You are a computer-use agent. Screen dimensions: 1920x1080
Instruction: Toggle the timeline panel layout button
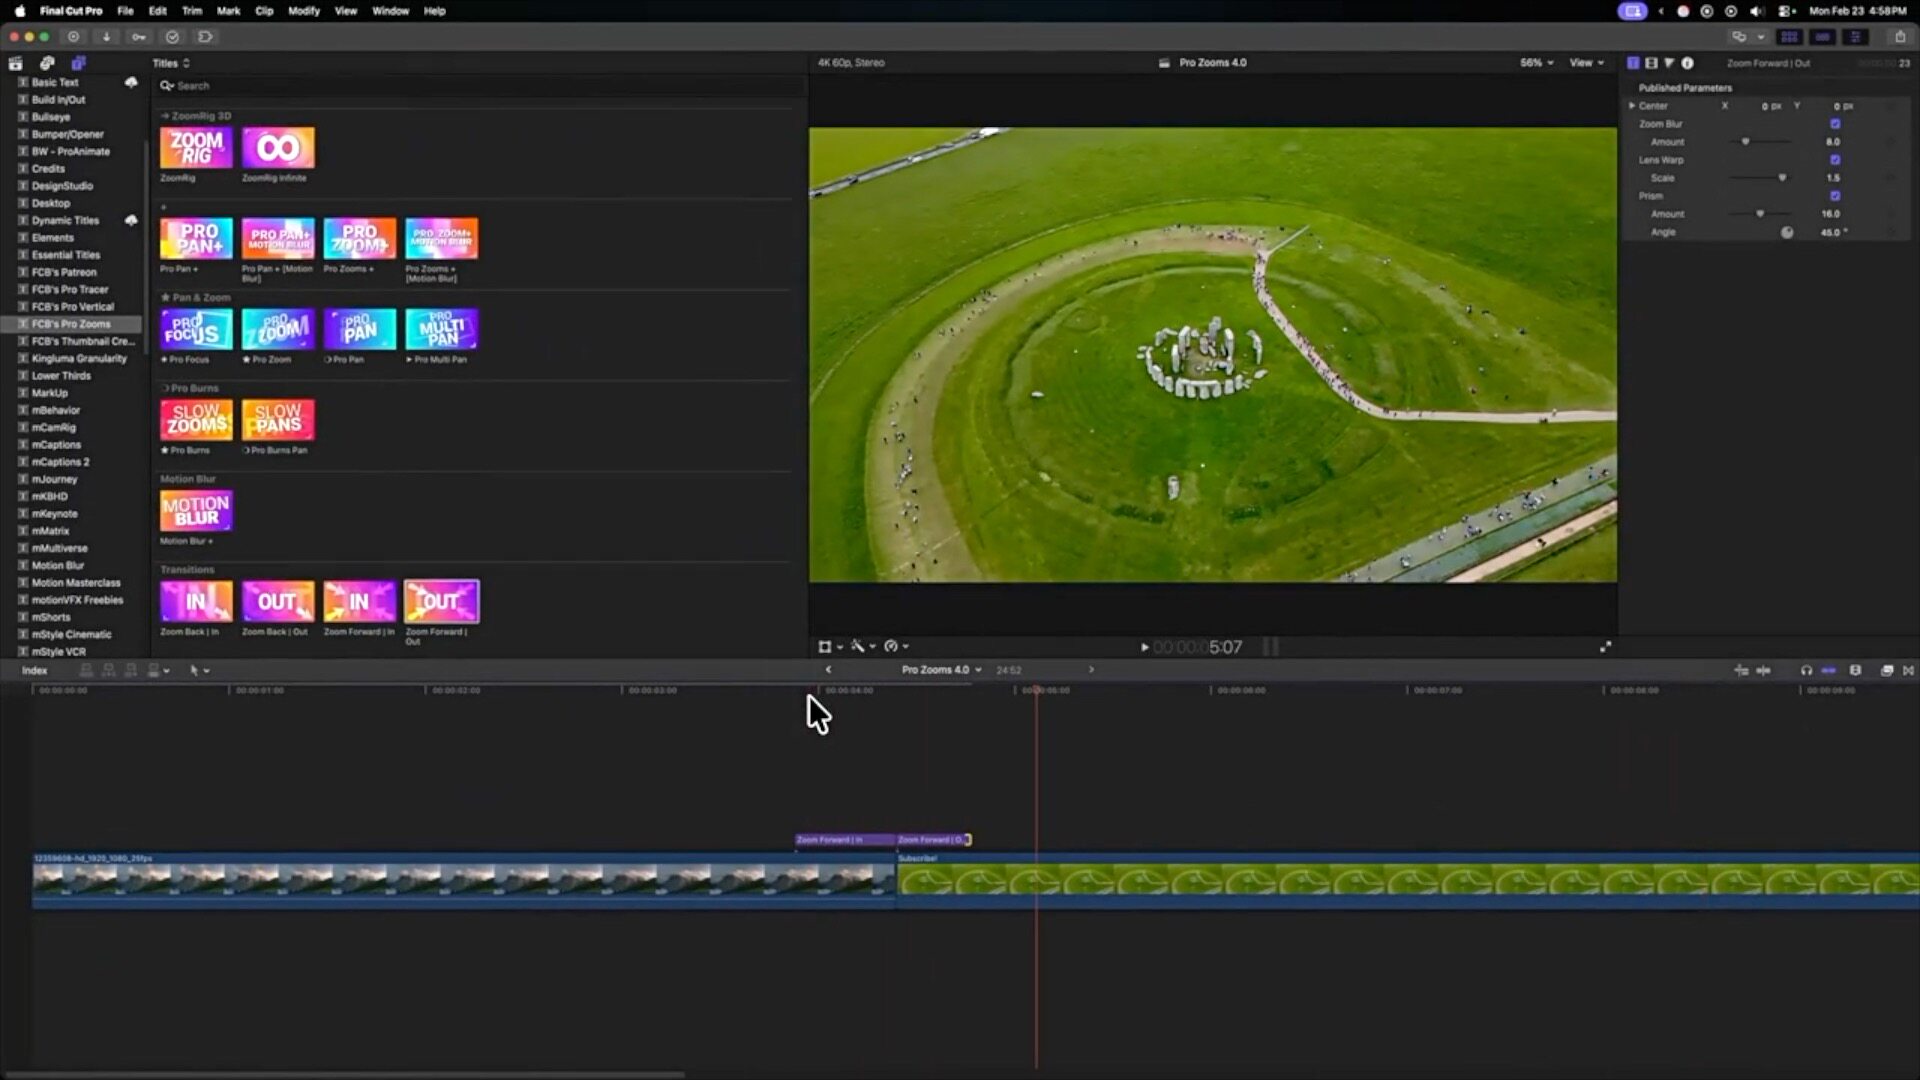[x=1822, y=37]
